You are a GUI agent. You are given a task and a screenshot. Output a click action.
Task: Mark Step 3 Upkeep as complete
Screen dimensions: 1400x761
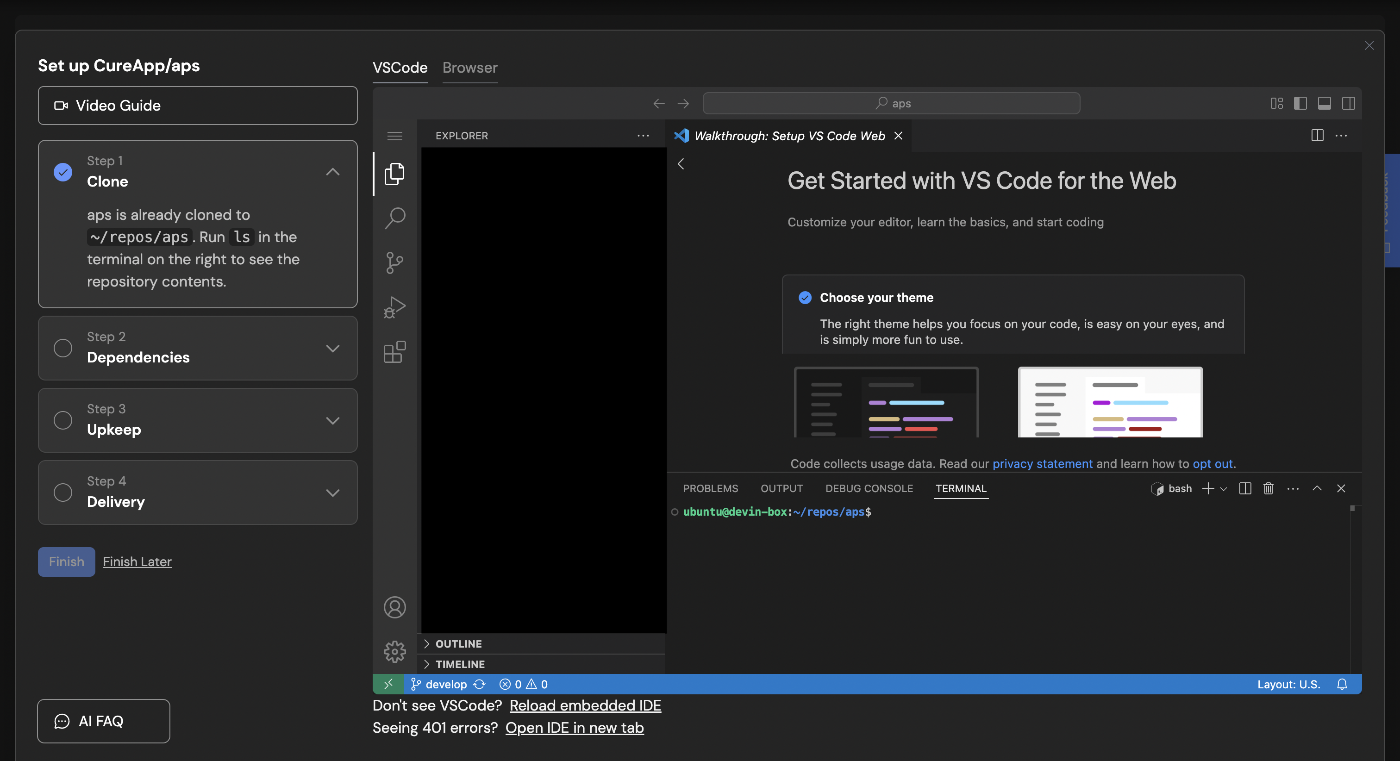[x=63, y=420]
